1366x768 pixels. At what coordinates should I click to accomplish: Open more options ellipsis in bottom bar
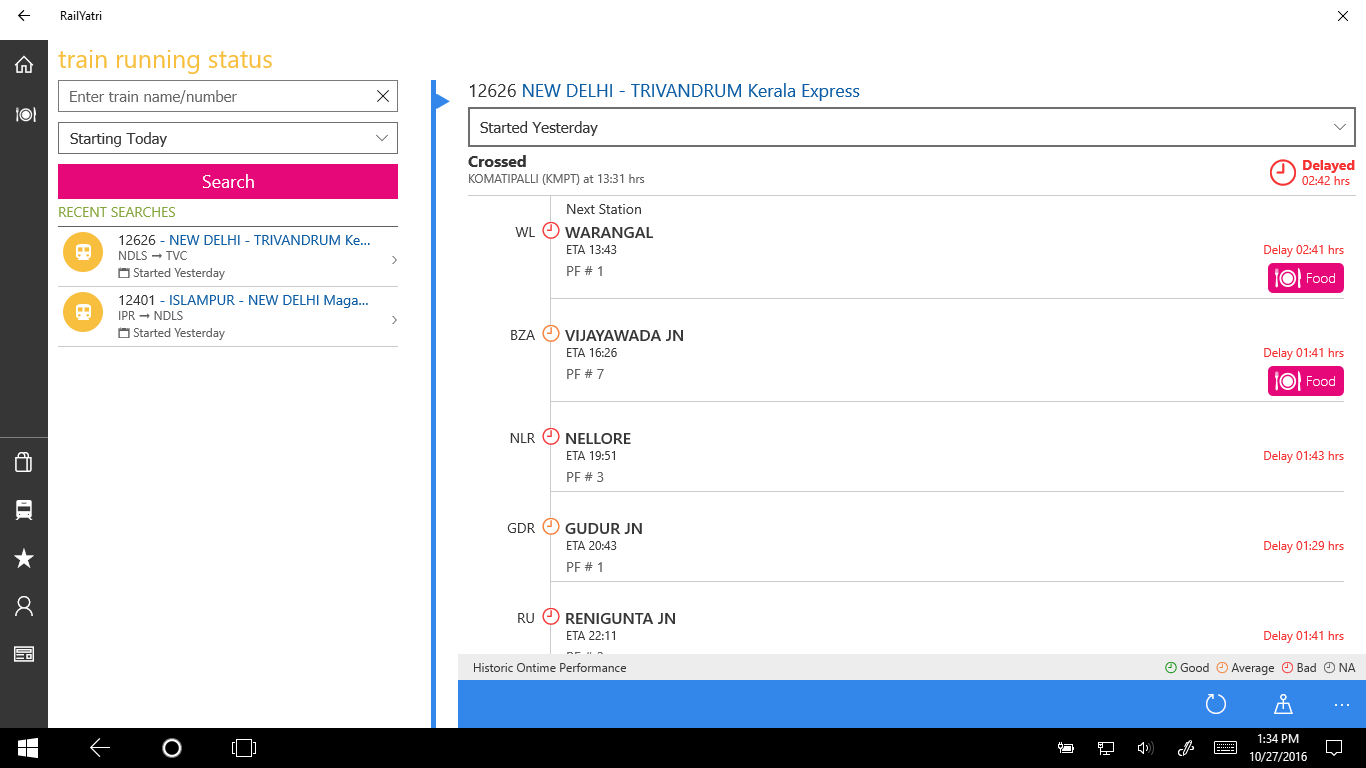pyautogui.click(x=1342, y=705)
